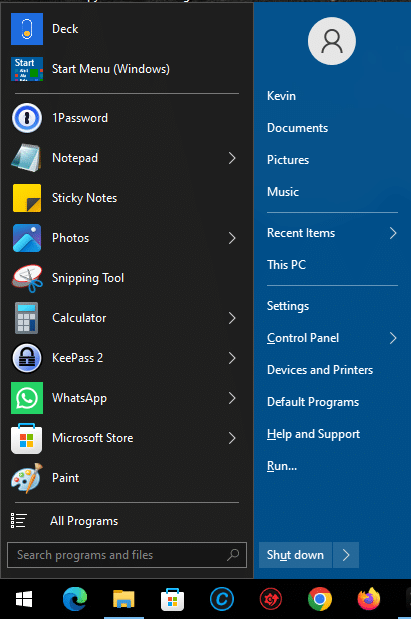
Task: Expand the Control Panel submenu arrow
Action: pos(393,338)
